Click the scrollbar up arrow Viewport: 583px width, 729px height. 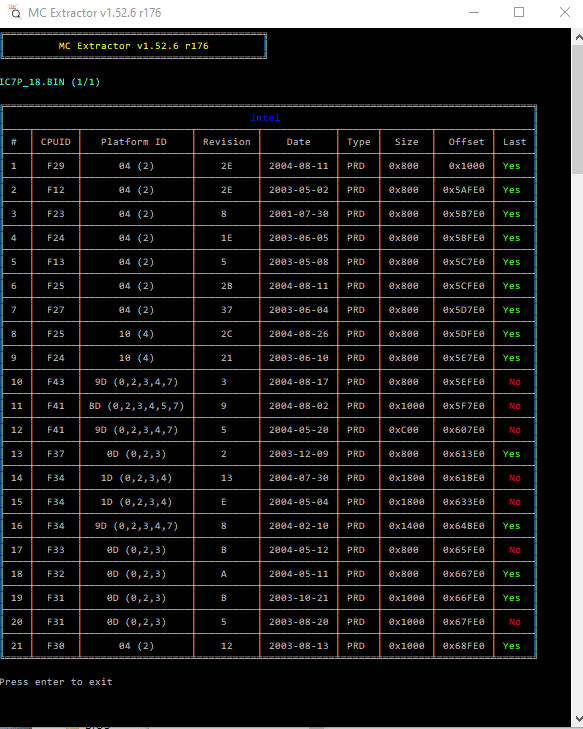pyautogui.click(x=578, y=37)
